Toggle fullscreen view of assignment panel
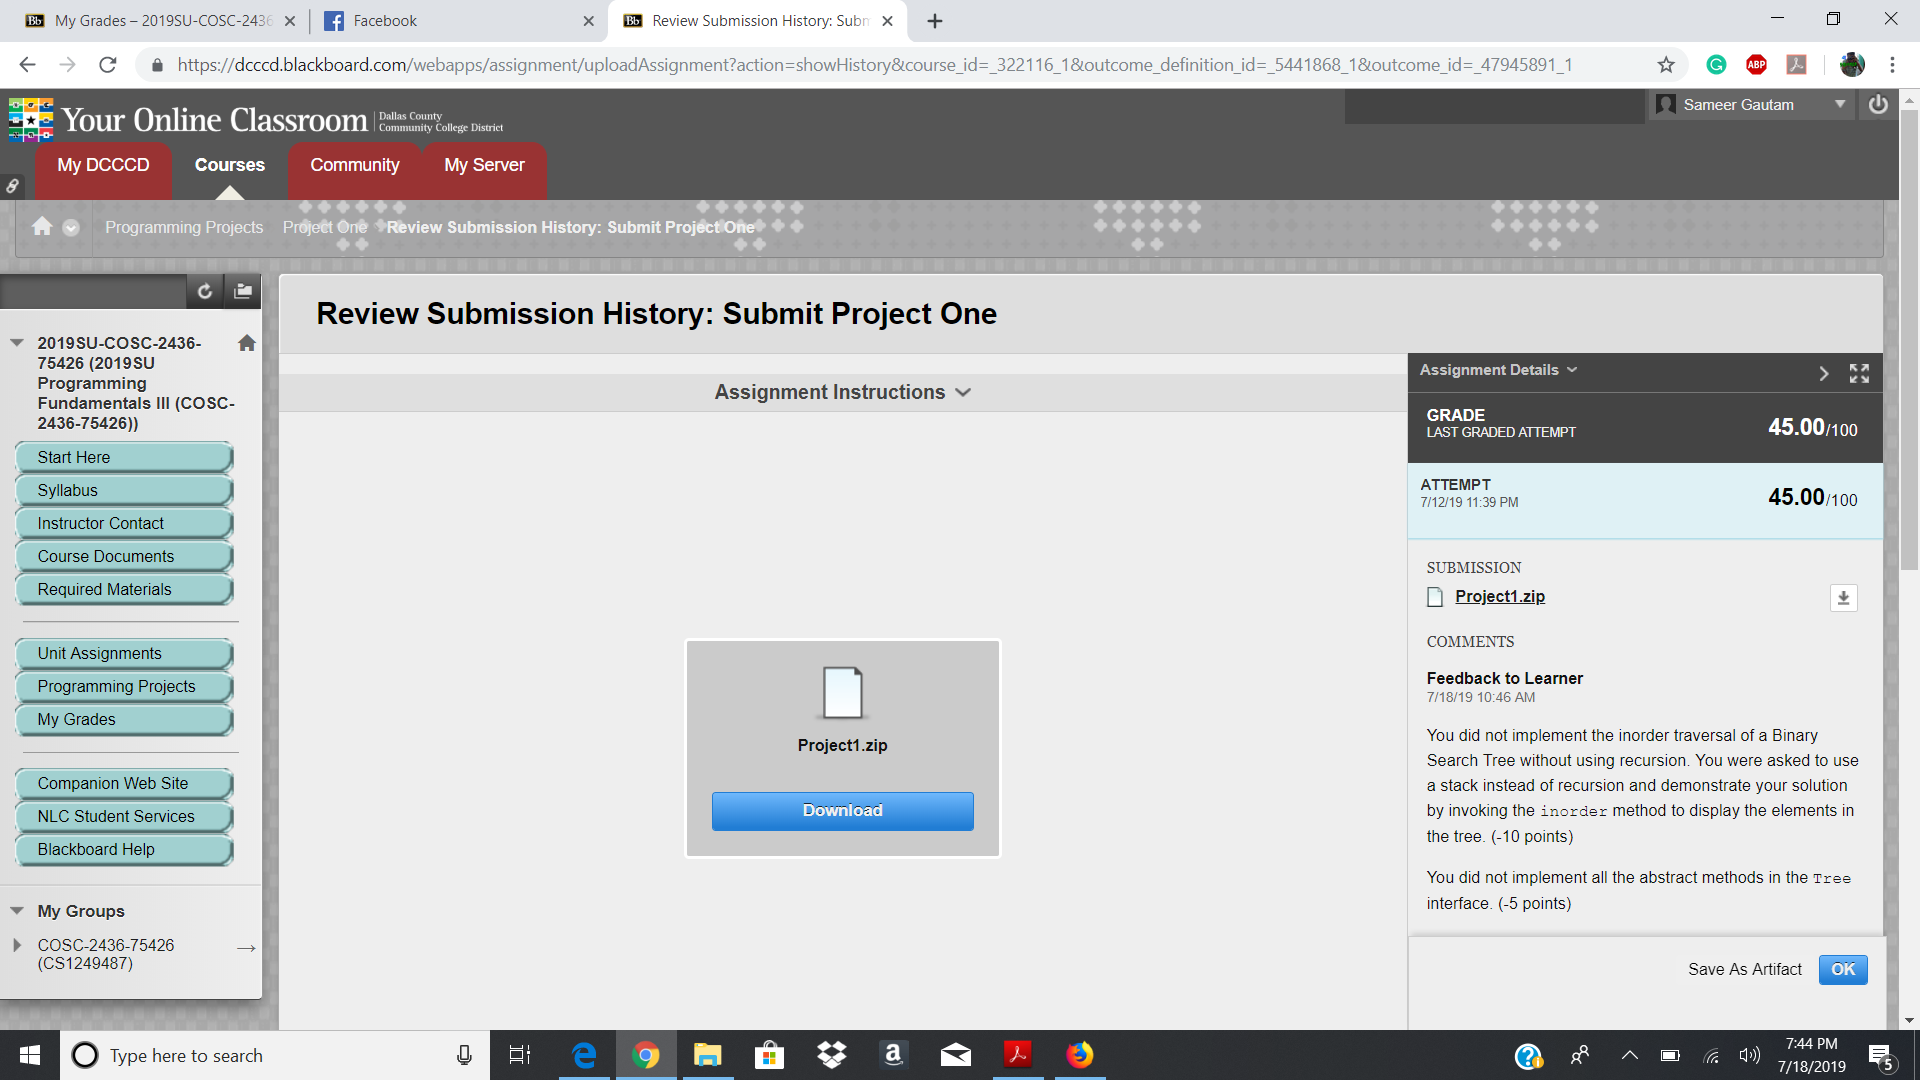 pos(1859,373)
